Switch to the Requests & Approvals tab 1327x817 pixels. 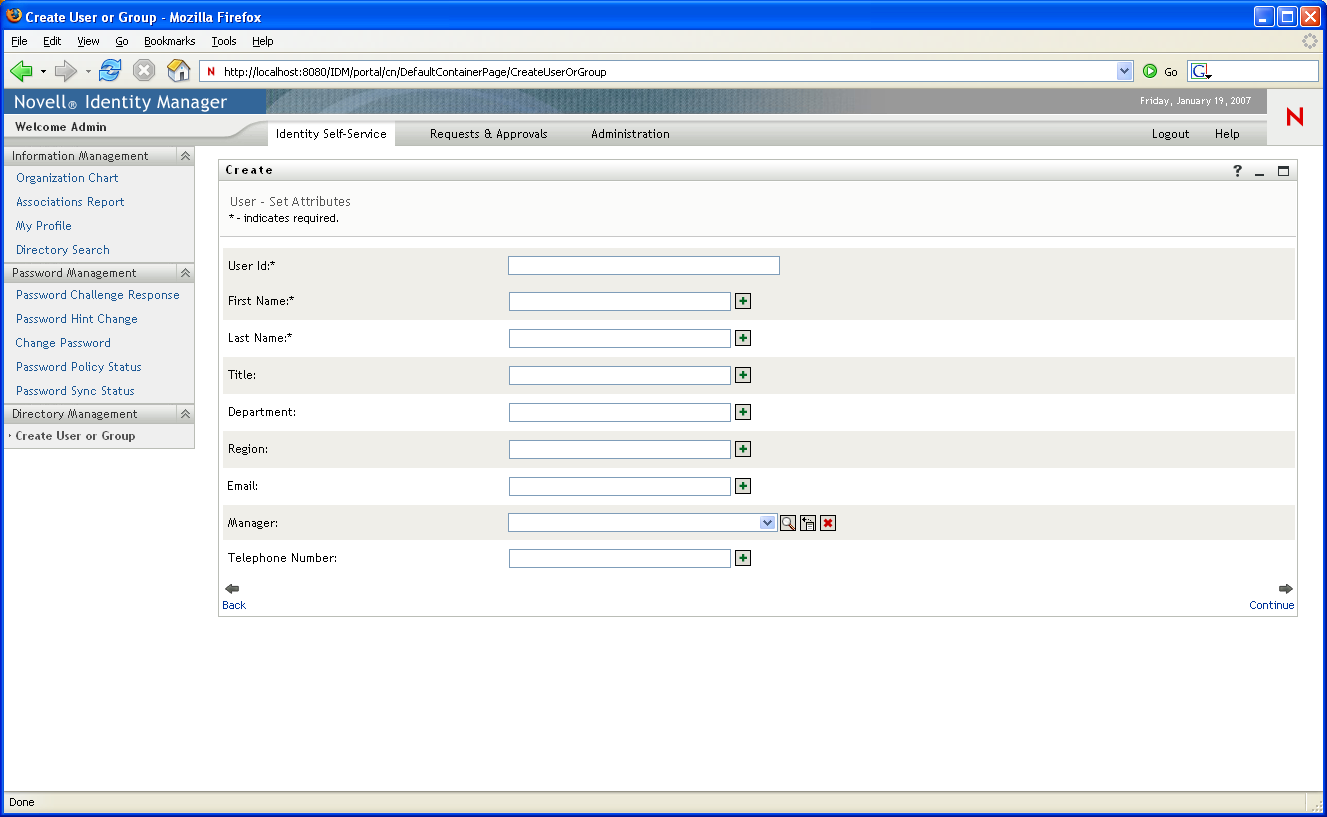pyautogui.click(x=489, y=134)
